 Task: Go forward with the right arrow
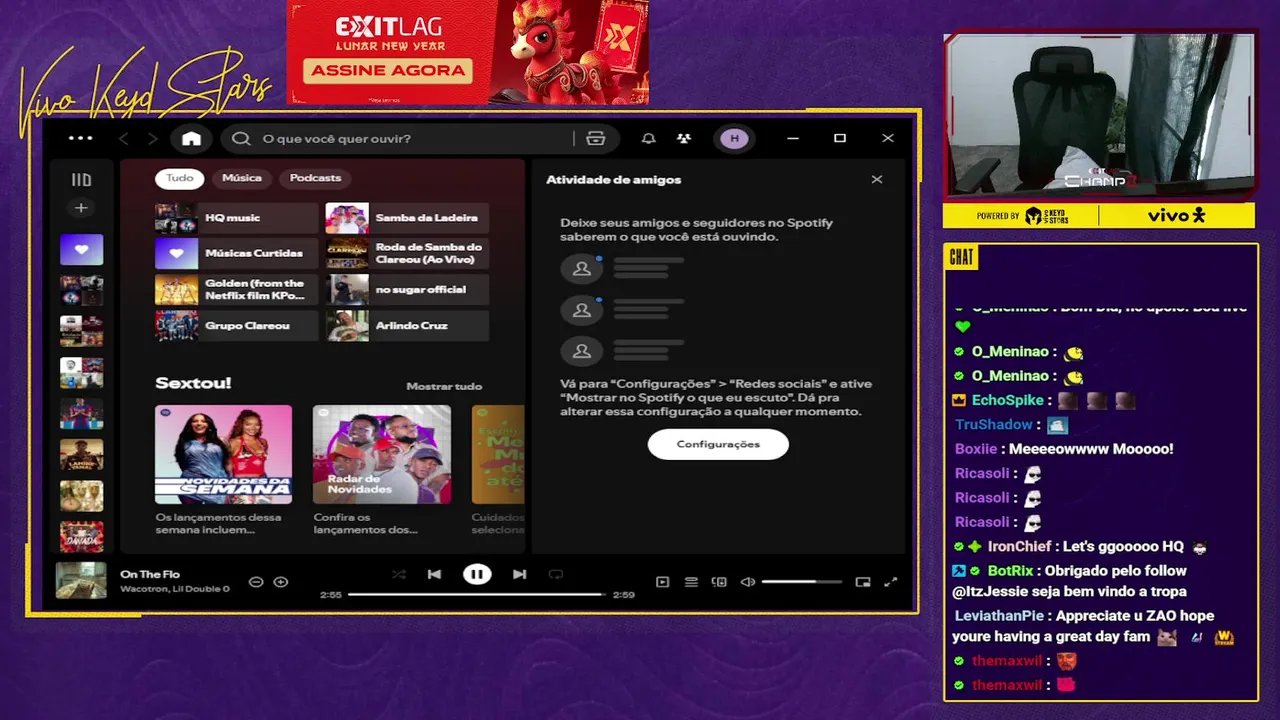152,139
